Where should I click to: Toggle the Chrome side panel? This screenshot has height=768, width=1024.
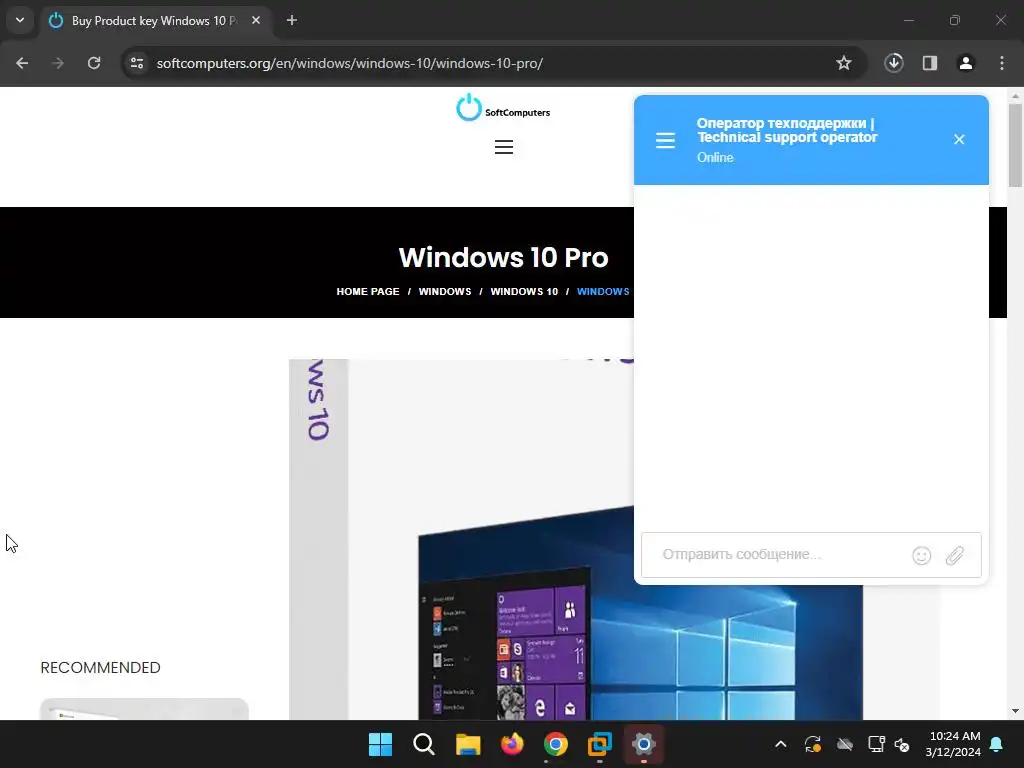(x=930, y=63)
